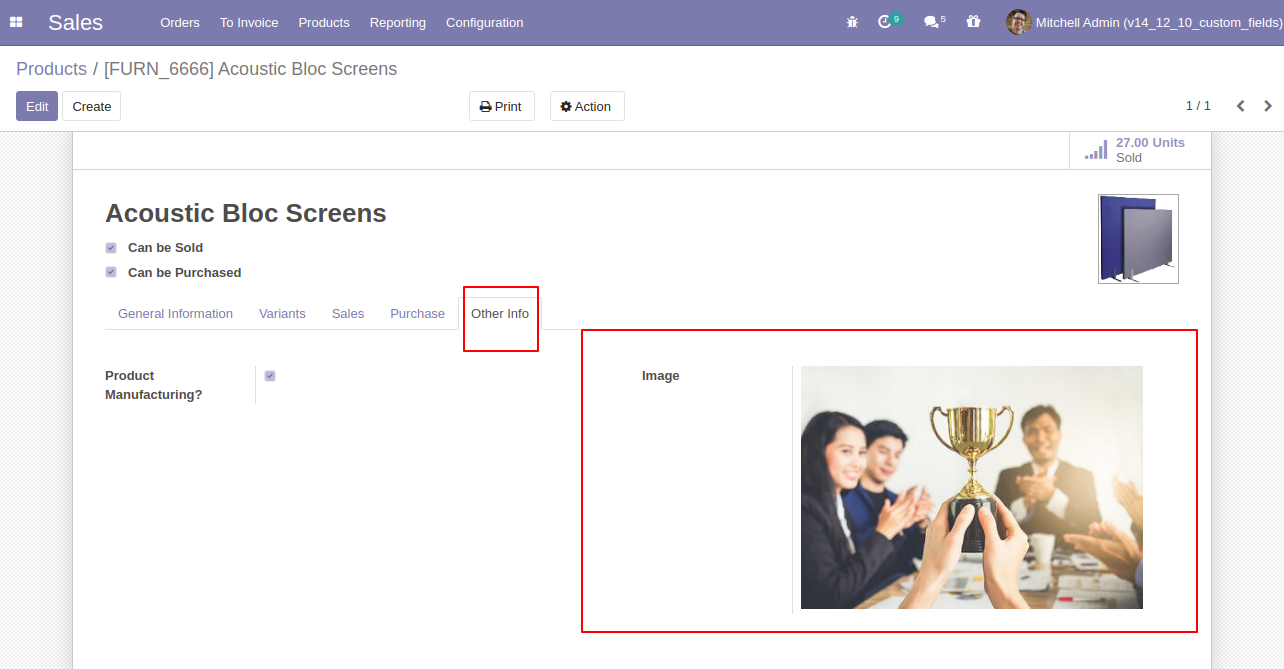The height and width of the screenshot is (669, 1284).
Task: Open the Action dropdown
Action: pos(587,106)
